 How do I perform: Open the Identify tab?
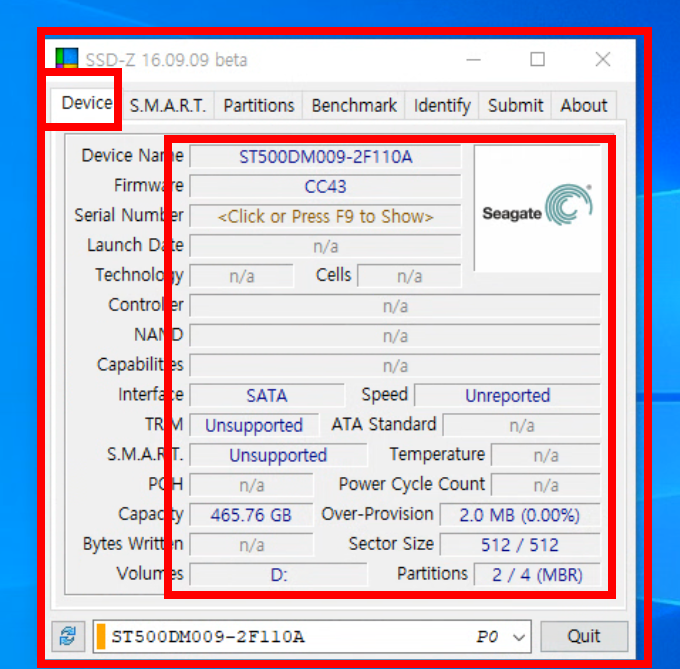point(442,105)
